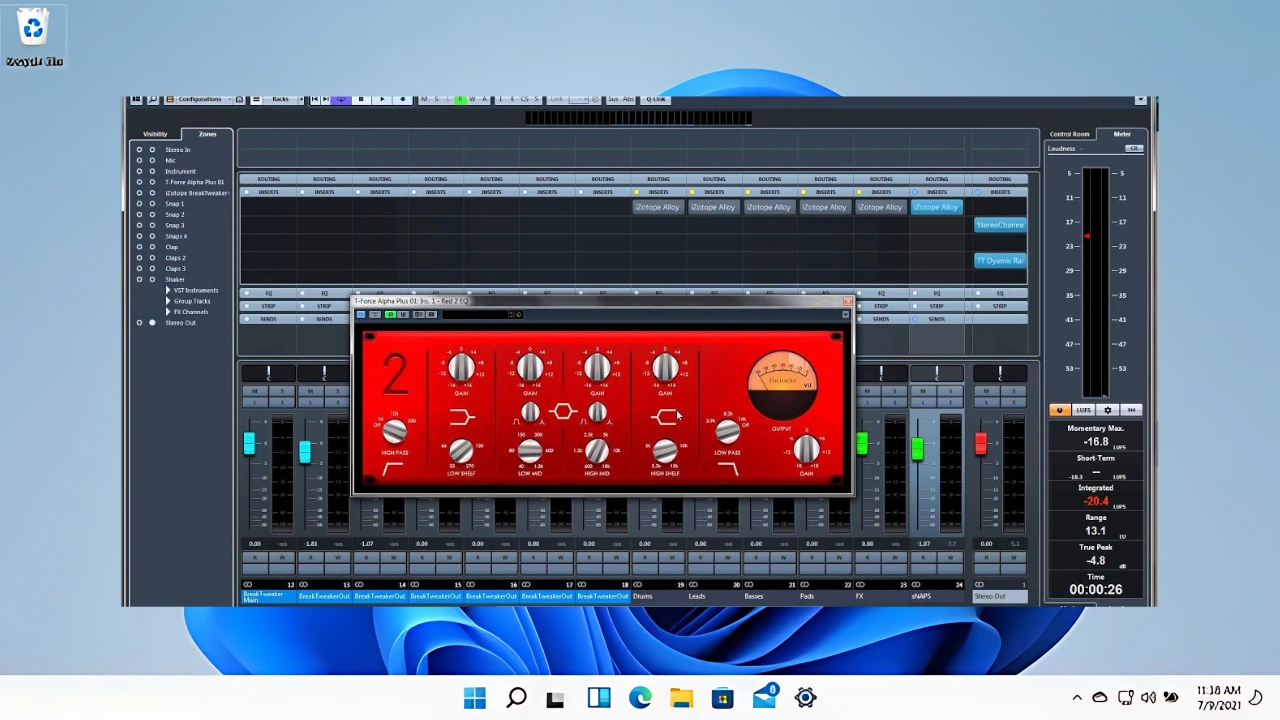Click the Focusrite VU meter
This screenshot has width=1280, height=720.
point(783,385)
